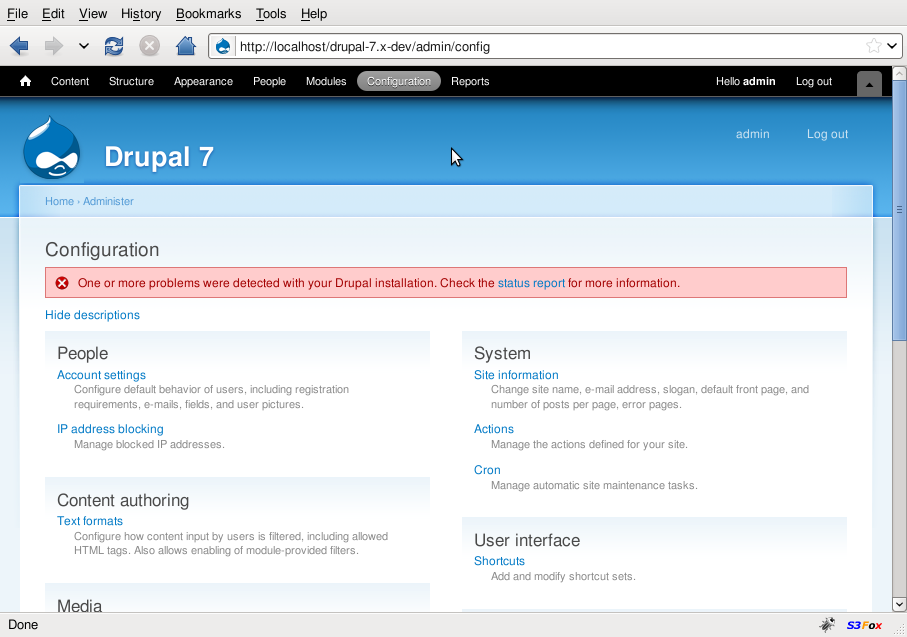Open Modules in admin toolbar
Image resolution: width=907 pixels, height=637 pixels.
(x=326, y=82)
